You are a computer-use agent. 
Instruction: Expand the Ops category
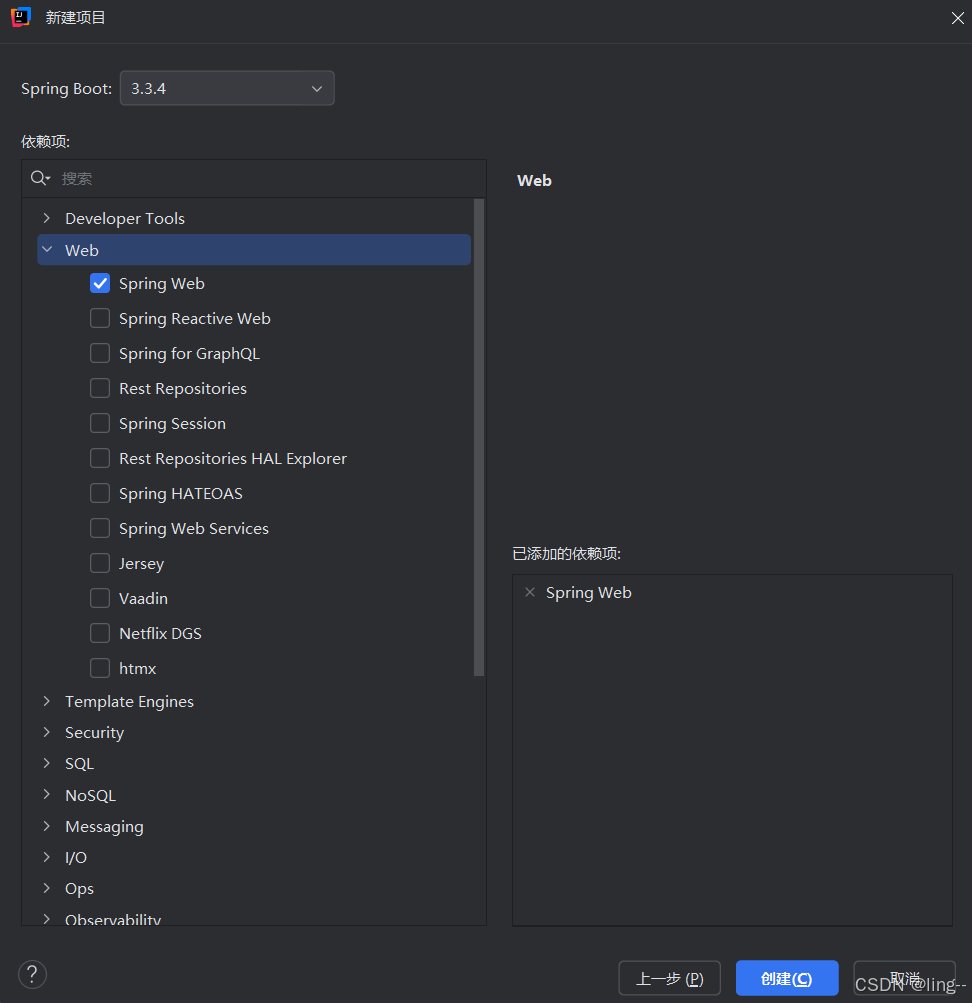47,888
